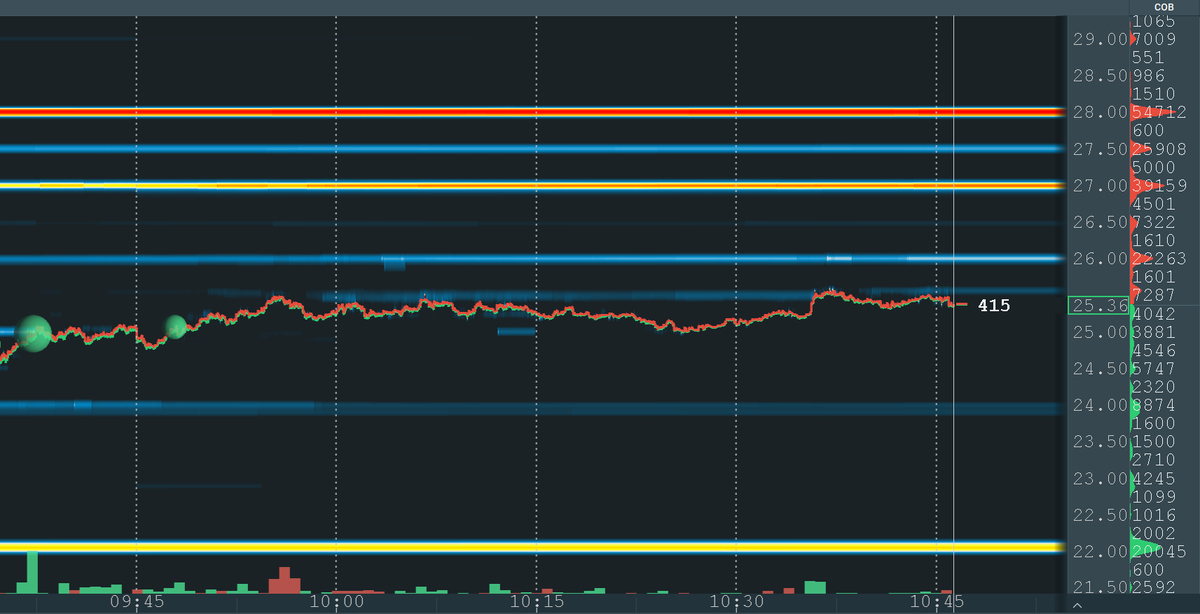Click the COB value 5747
The height and width of the screenshot is (614, 1200).
1154,369
